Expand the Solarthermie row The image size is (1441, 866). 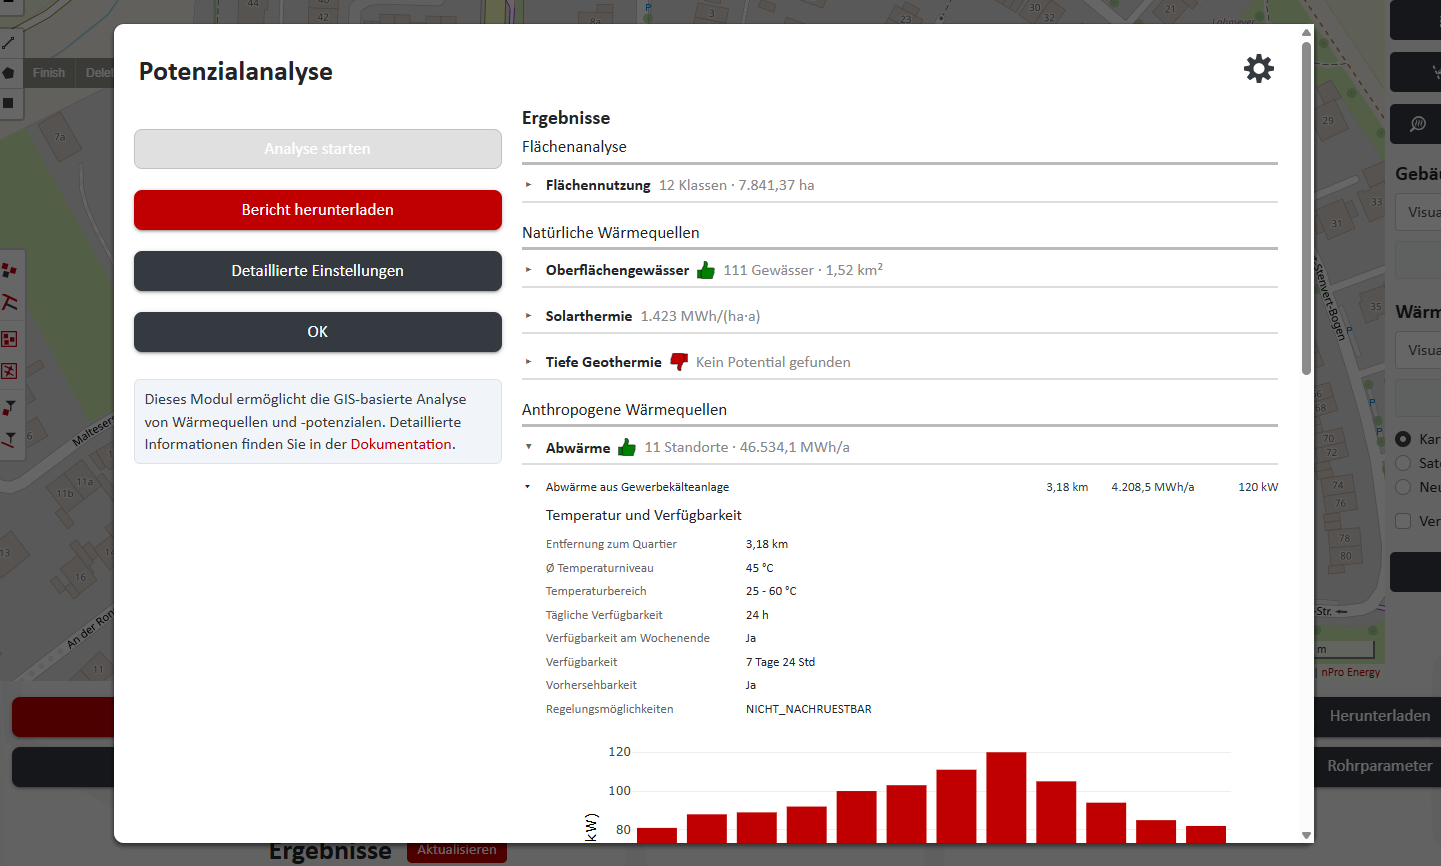click(899, 316)
